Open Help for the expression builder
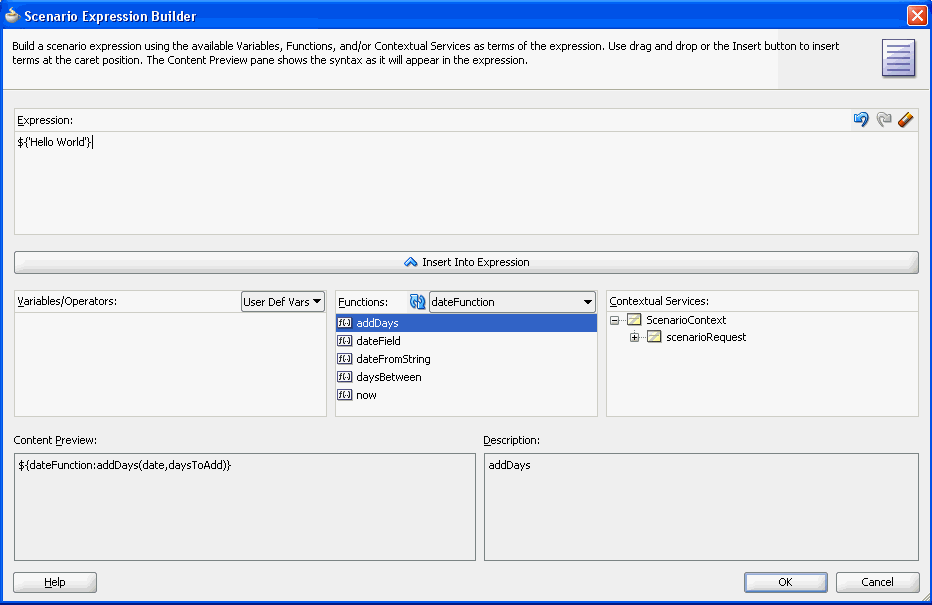 tap(55, 582)
